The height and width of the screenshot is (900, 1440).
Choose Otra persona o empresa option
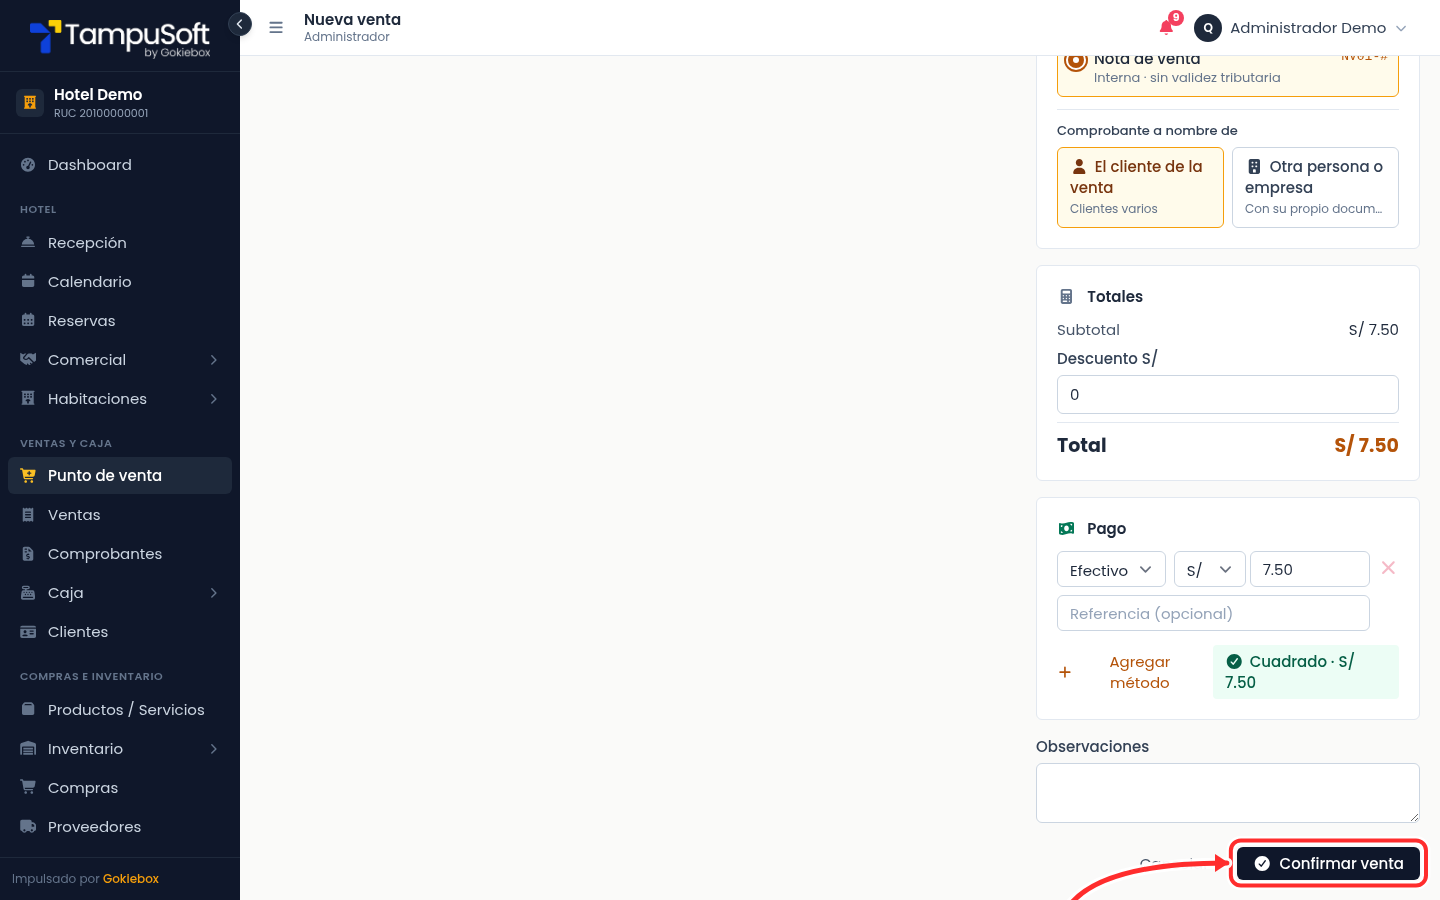1315,187
